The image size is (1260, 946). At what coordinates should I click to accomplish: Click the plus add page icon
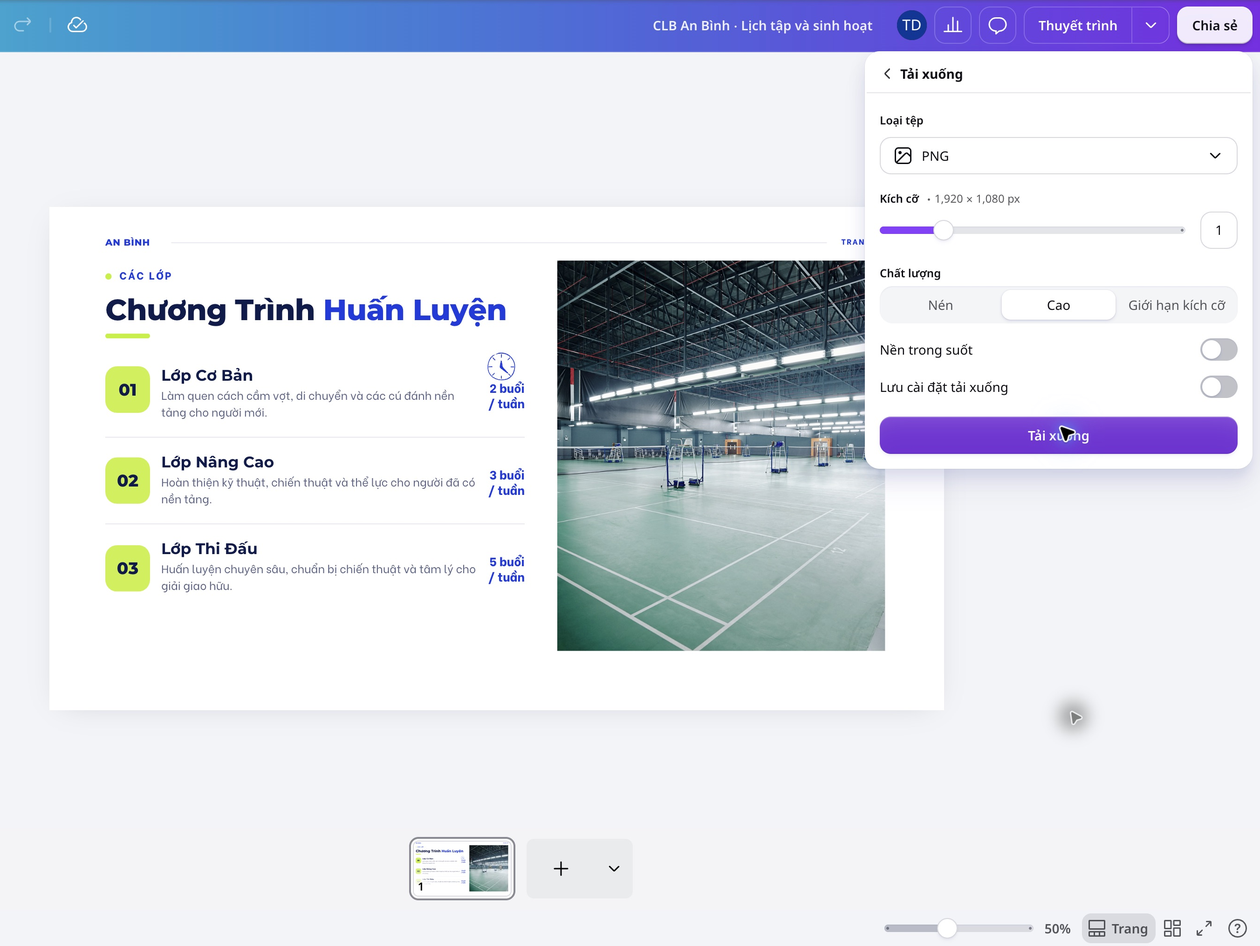pos(561,869)
